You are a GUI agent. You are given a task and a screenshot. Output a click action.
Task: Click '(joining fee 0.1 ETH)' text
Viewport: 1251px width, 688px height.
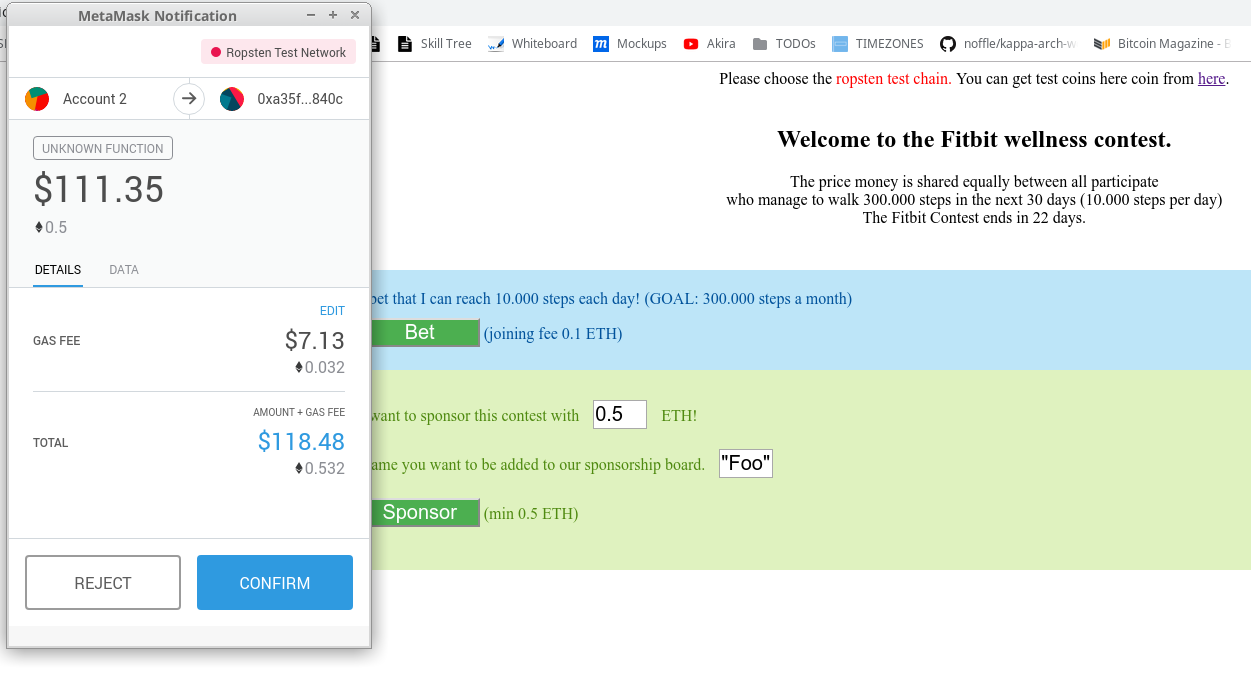553,334
